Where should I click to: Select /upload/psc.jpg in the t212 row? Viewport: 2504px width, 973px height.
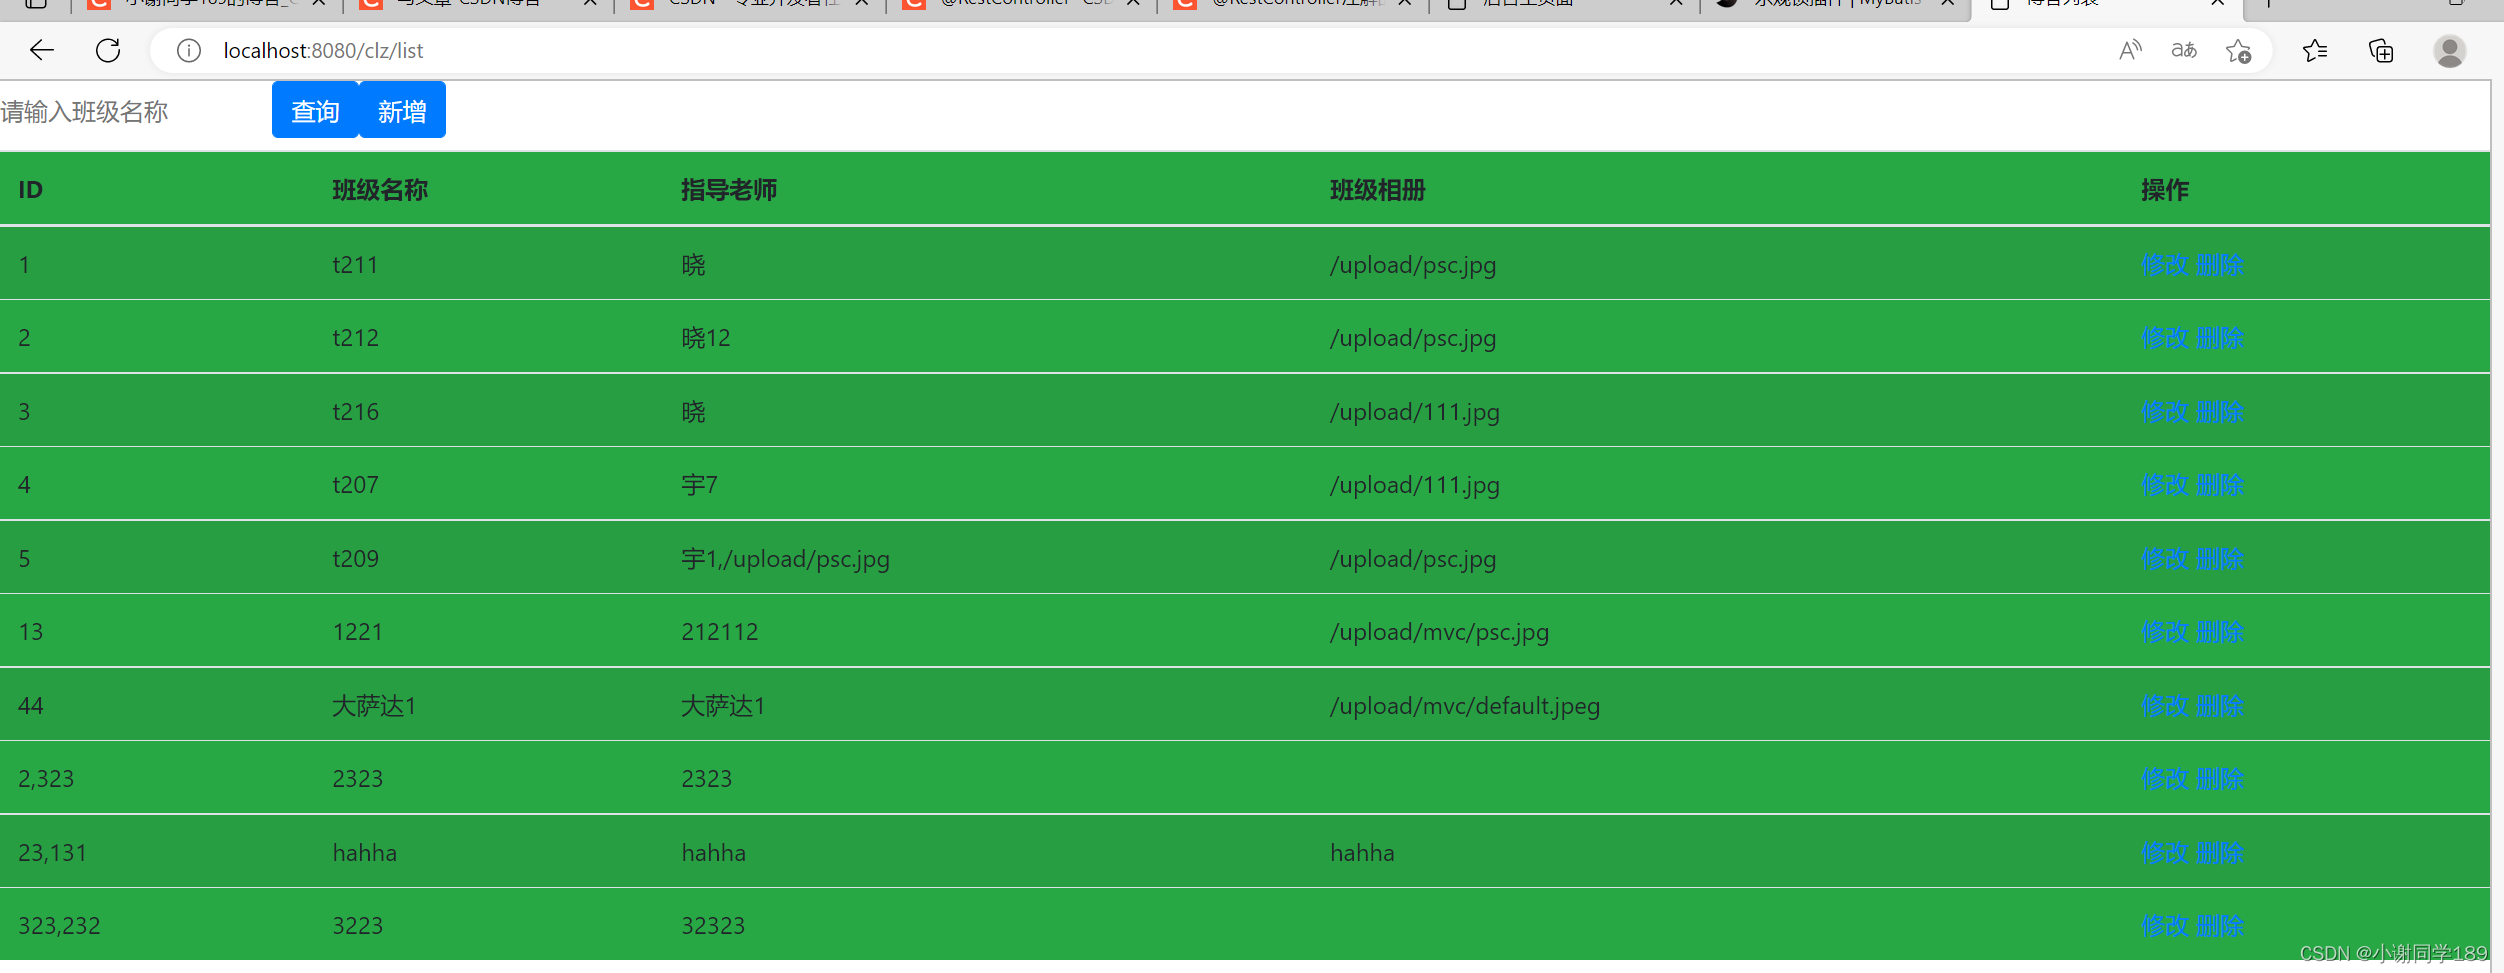(1413, 338)
